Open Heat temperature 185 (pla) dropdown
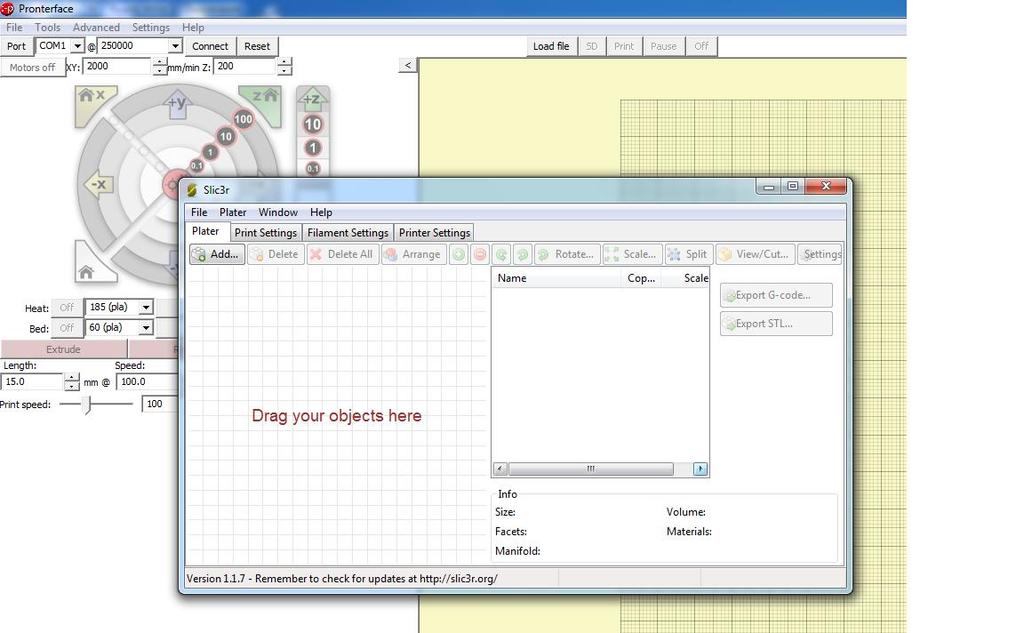 tap(146, 307)
